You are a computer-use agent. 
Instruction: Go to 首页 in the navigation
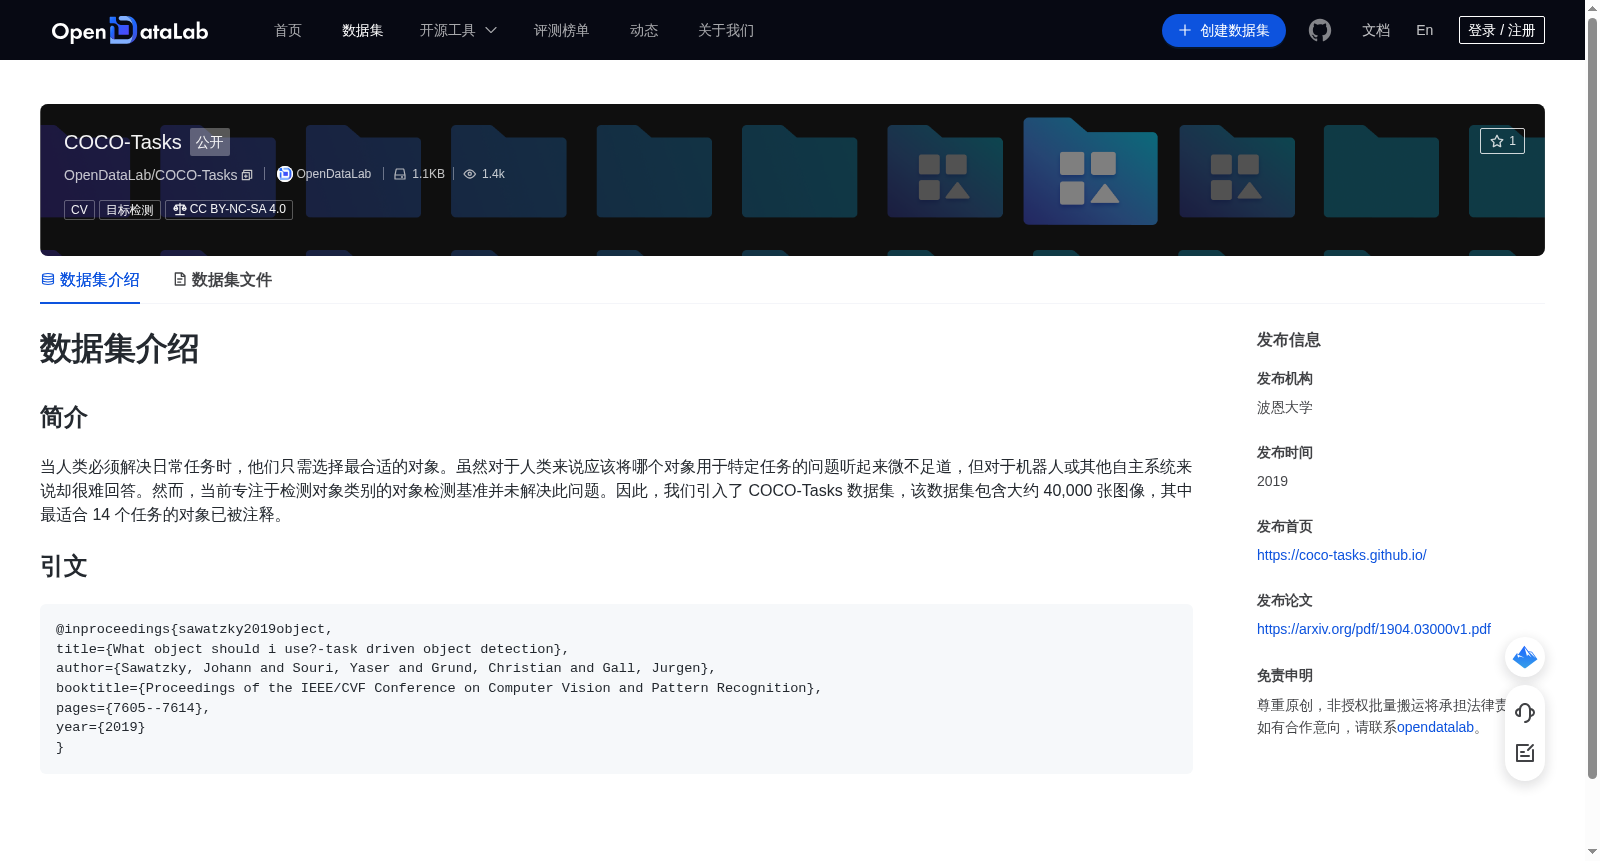click(x=288, y=30)
